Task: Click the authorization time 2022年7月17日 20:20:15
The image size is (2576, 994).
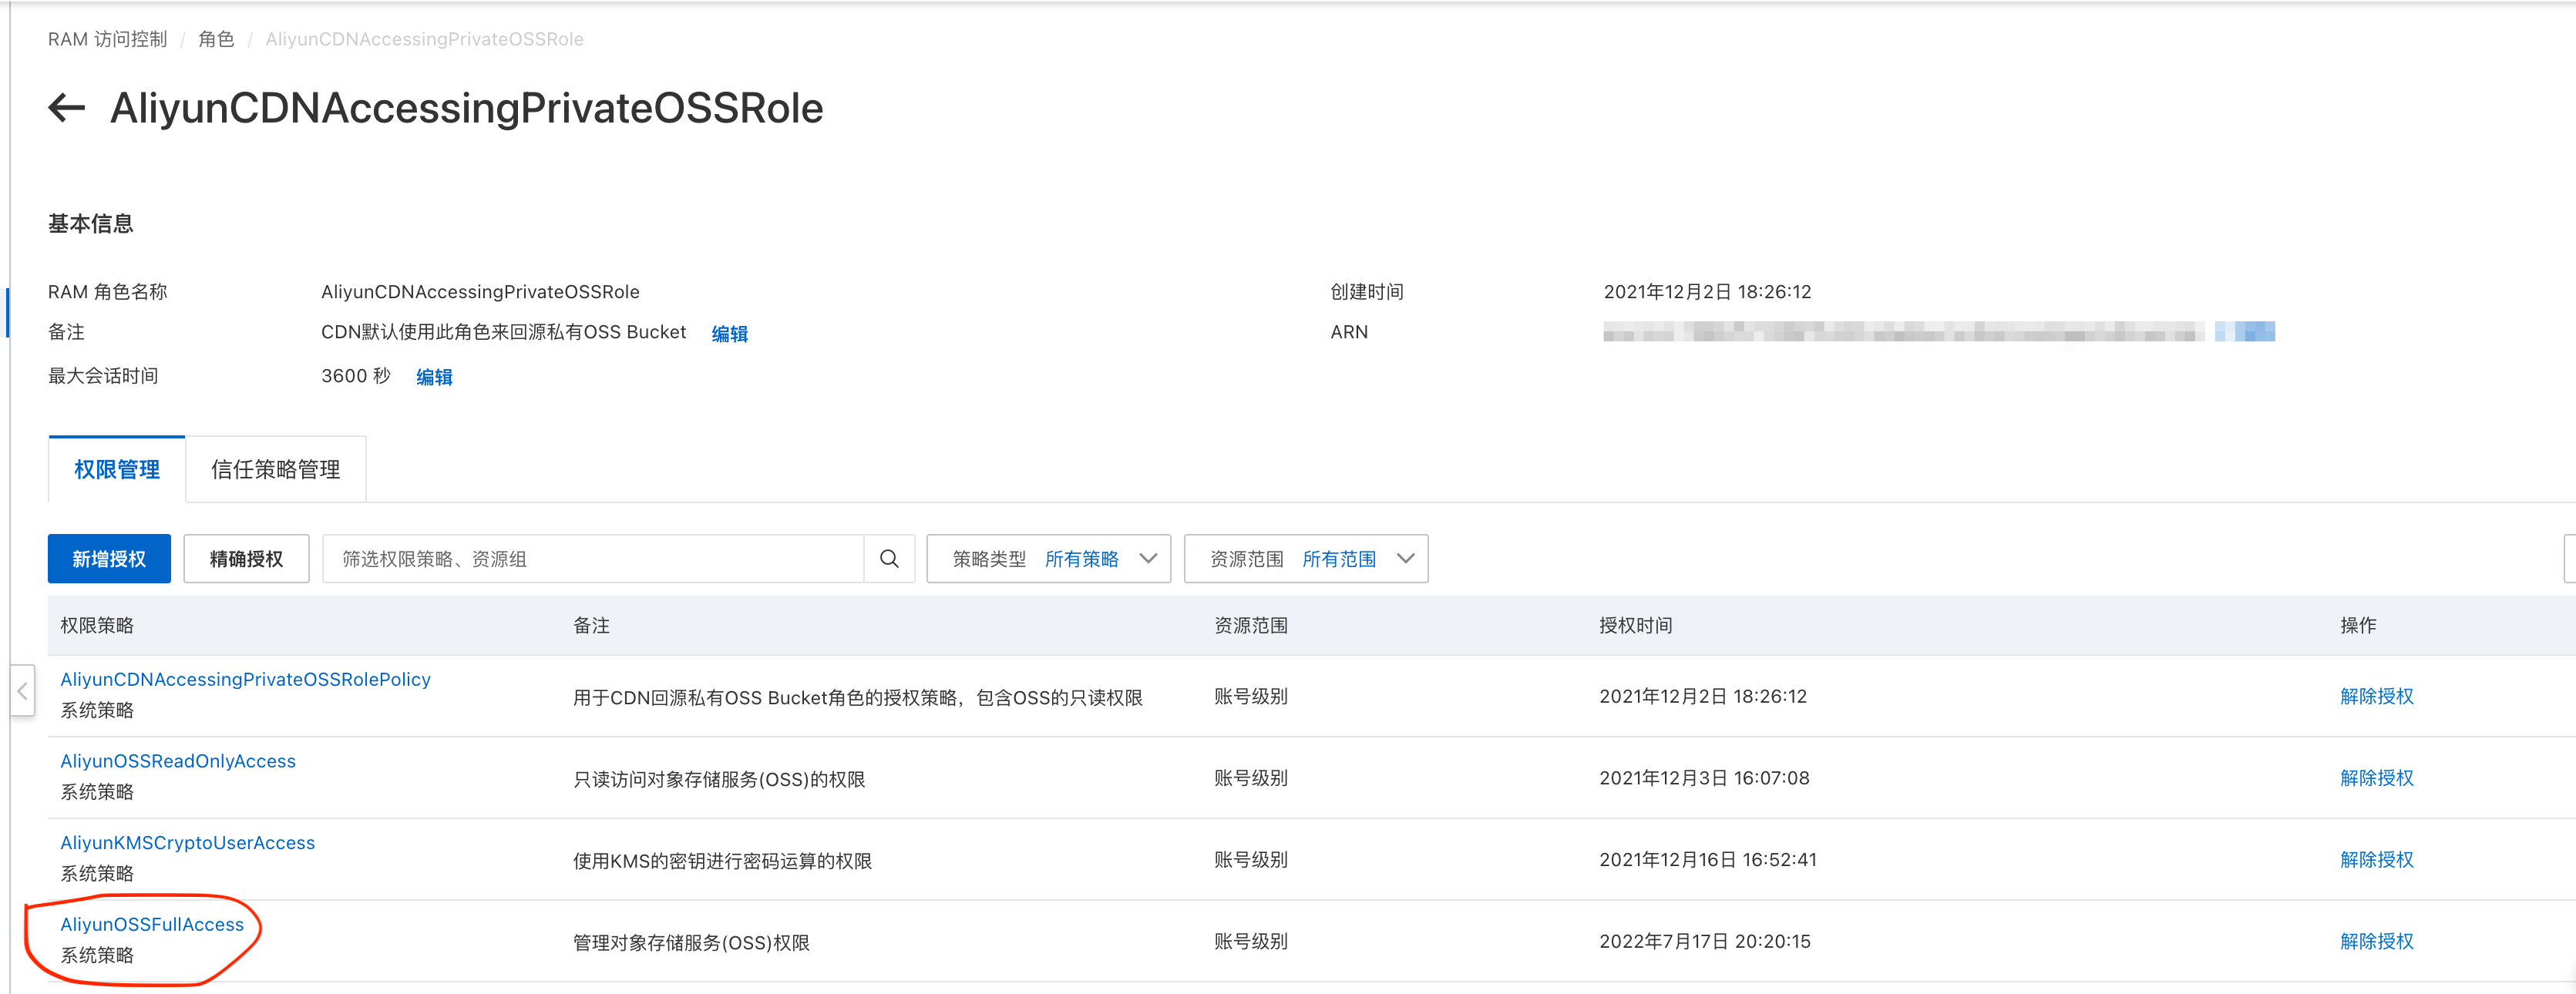Action: coord(1705,942)
